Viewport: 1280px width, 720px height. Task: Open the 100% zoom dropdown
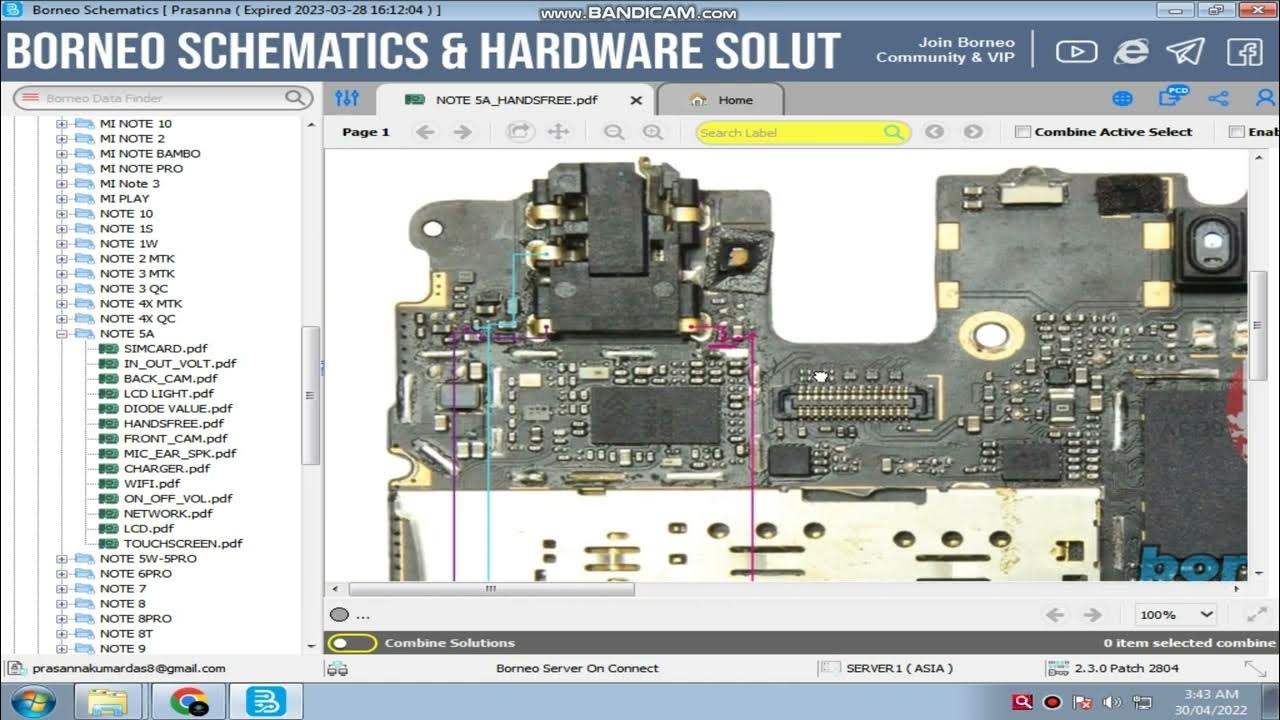click(x=1176, y=615)
